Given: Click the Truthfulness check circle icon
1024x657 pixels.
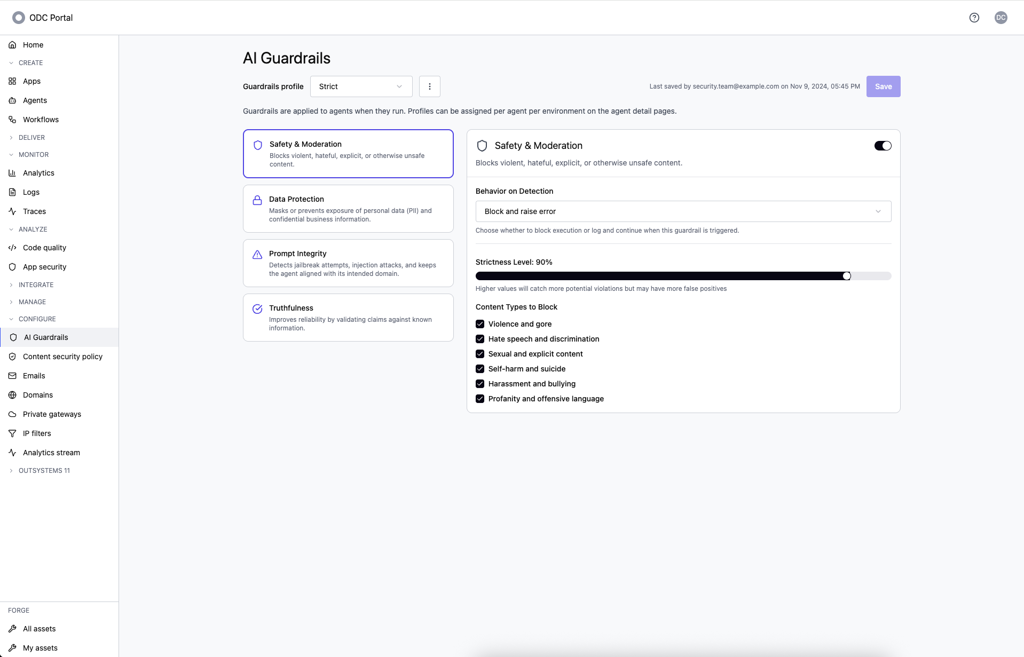Looking at the screenshot, I should (257, 309).
